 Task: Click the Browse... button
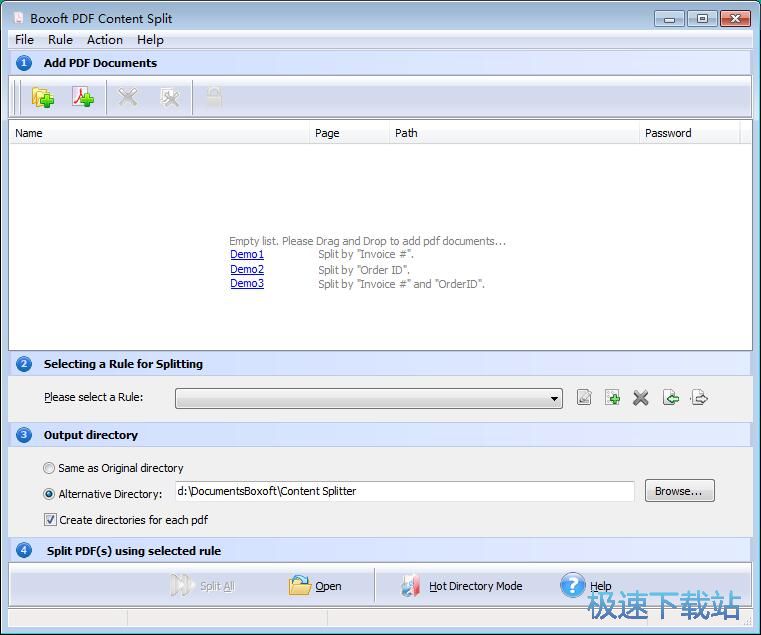[679, 491]
